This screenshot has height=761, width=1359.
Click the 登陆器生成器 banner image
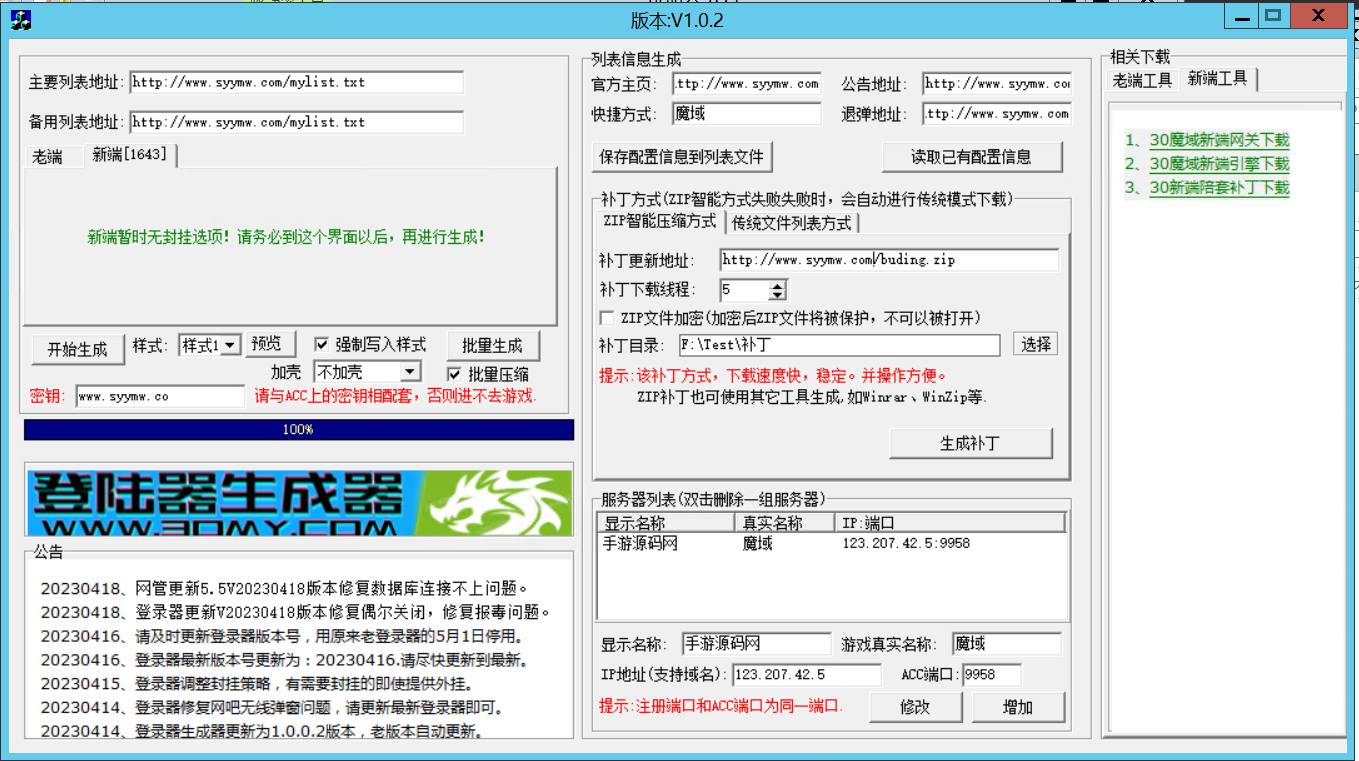coord(299,500)
